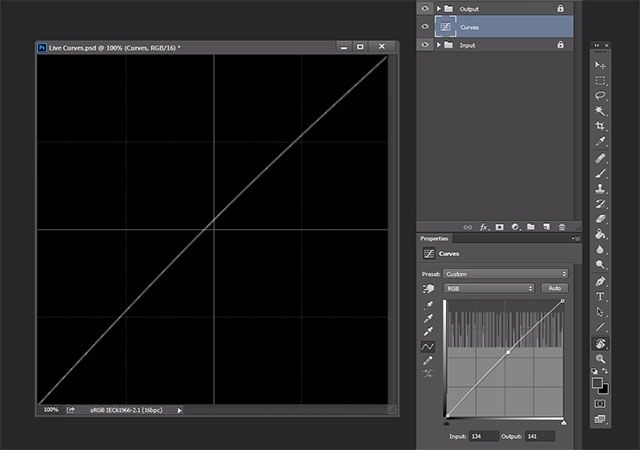Image resolution: width=640 pixels, height=450 pixels.
Task: Create new fill or adjustment layer
Action: coord(515,227)
